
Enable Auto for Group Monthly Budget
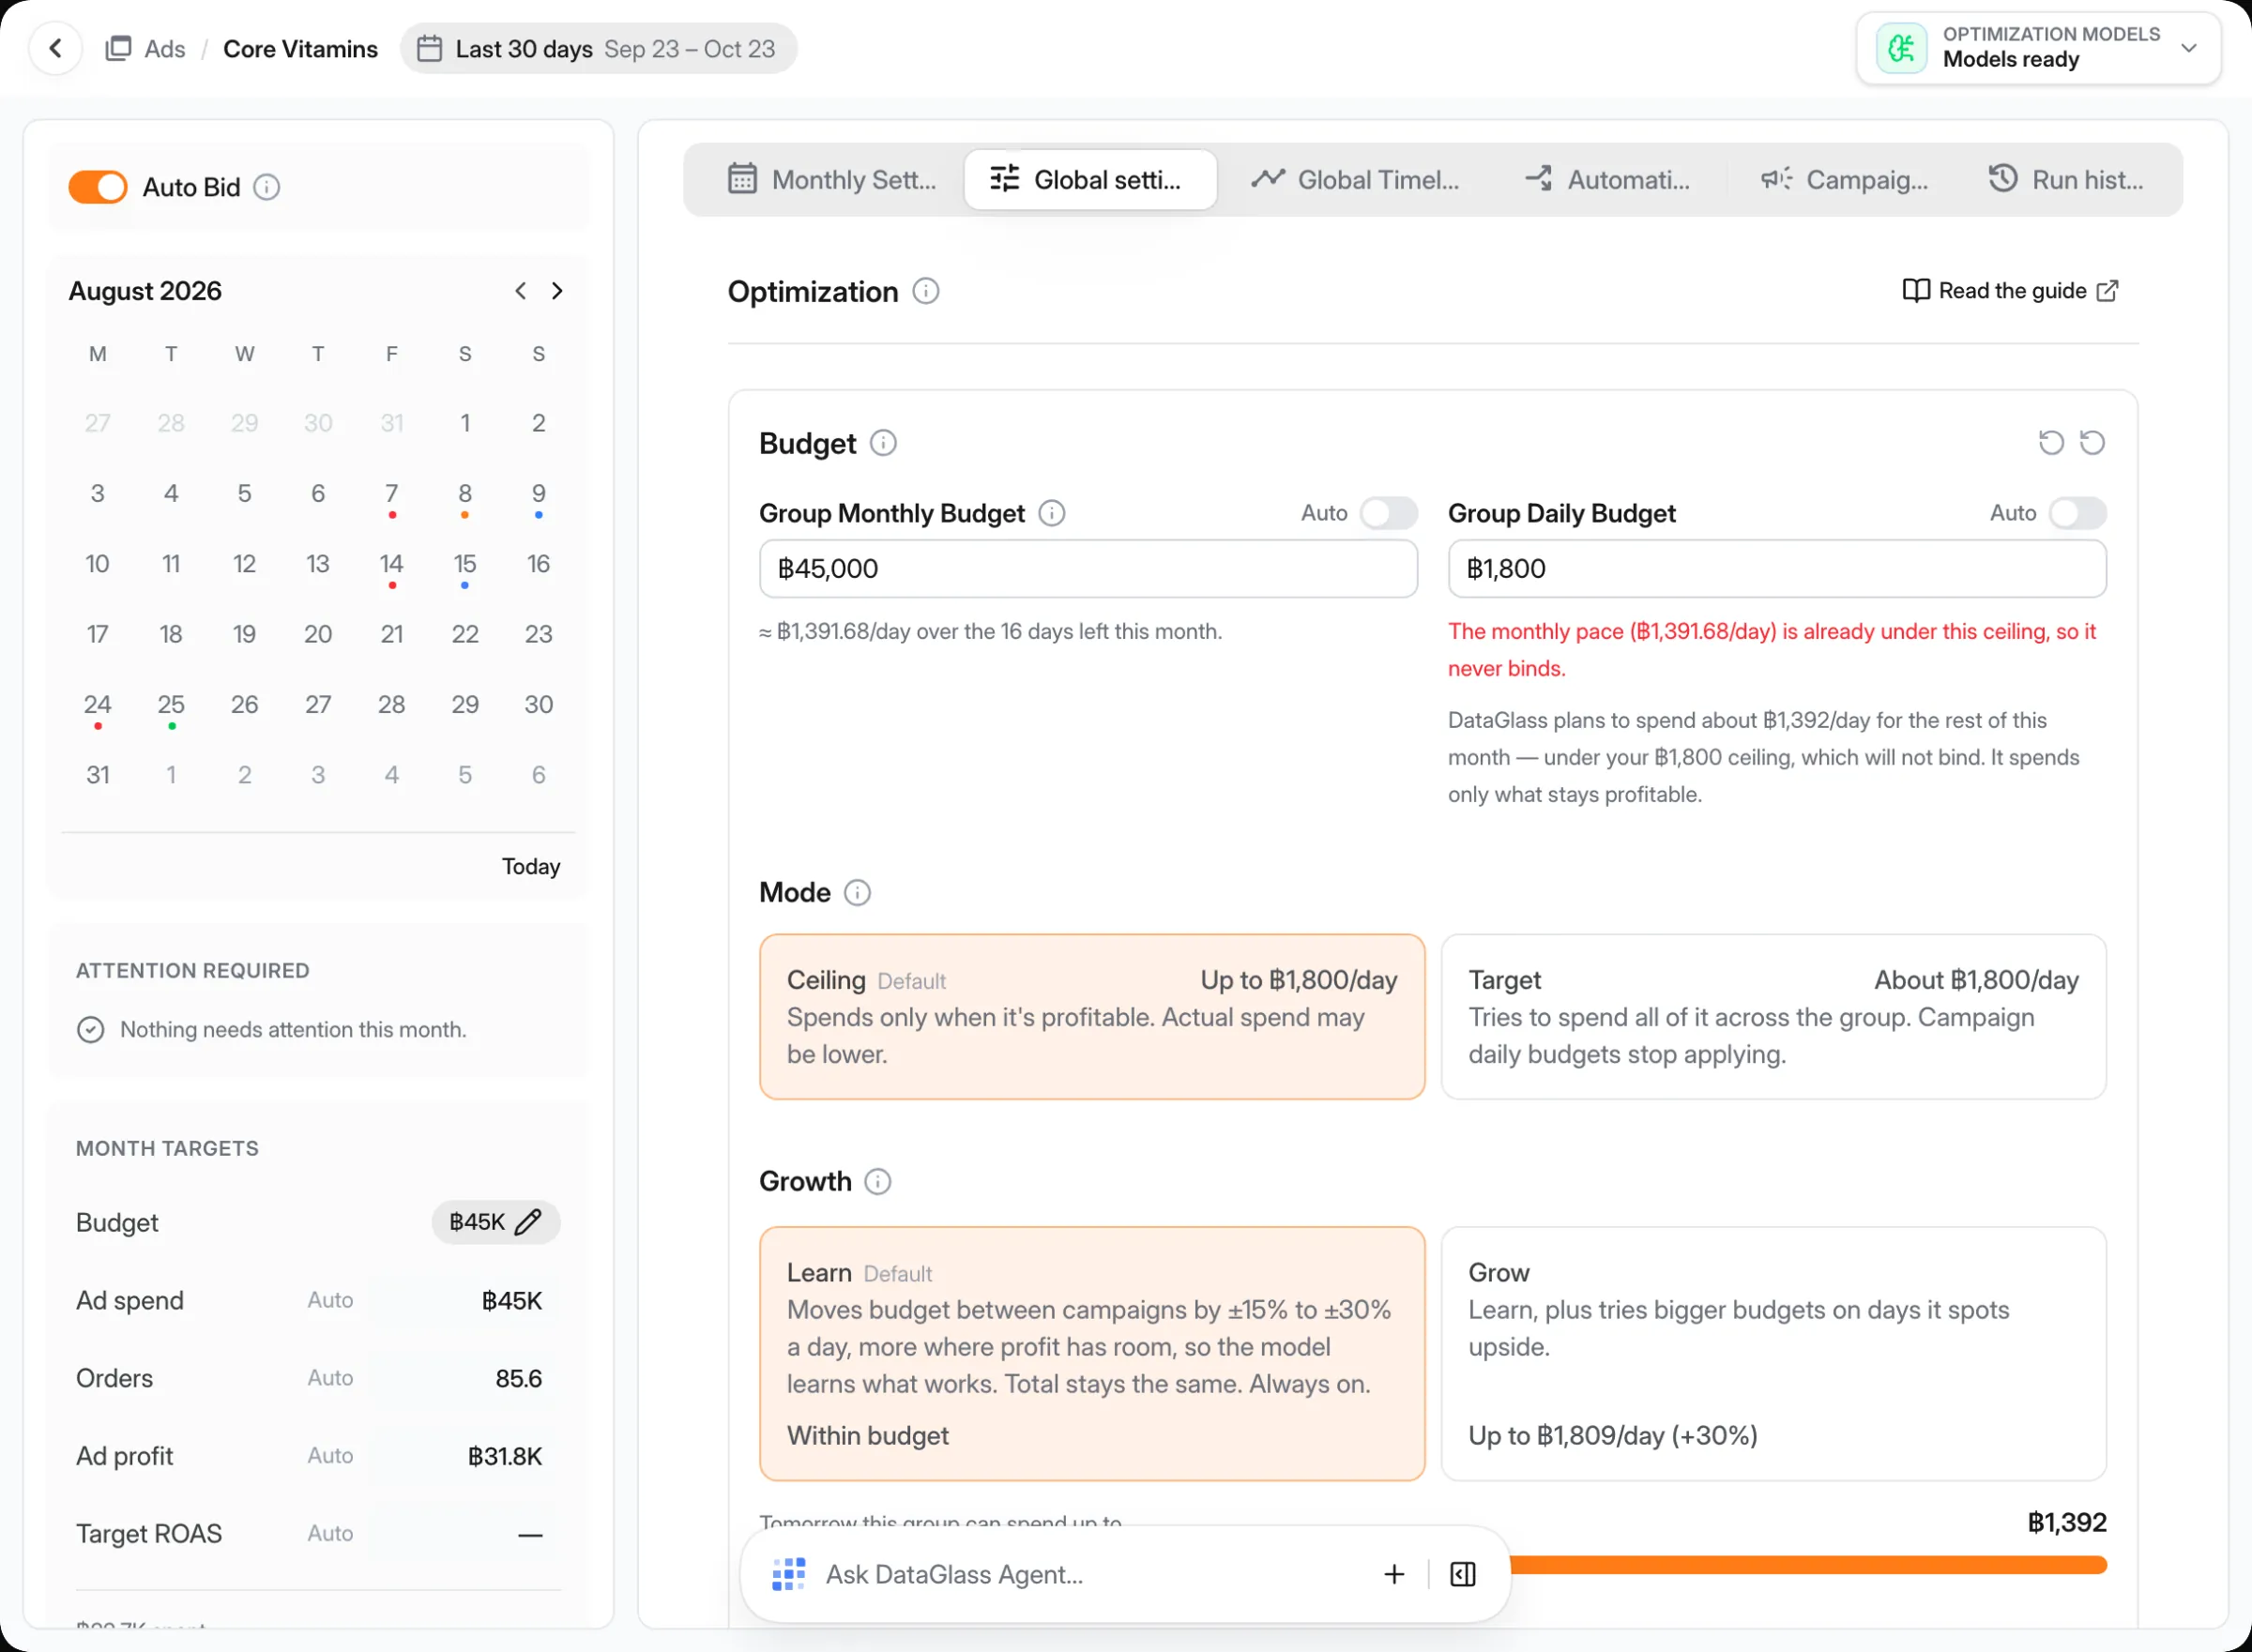click(1388, 513)
